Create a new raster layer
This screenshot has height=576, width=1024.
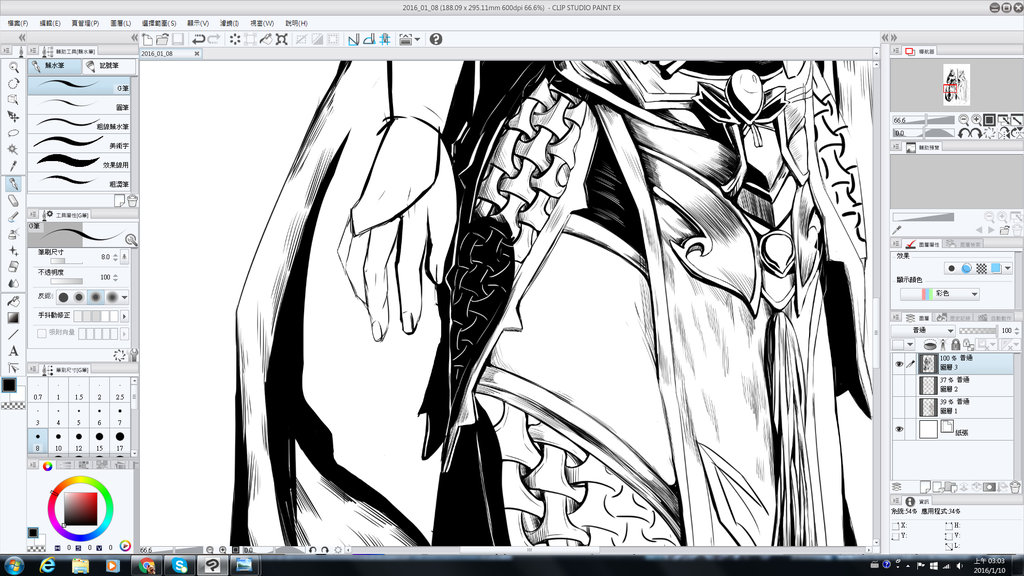(x=925, y=487)
